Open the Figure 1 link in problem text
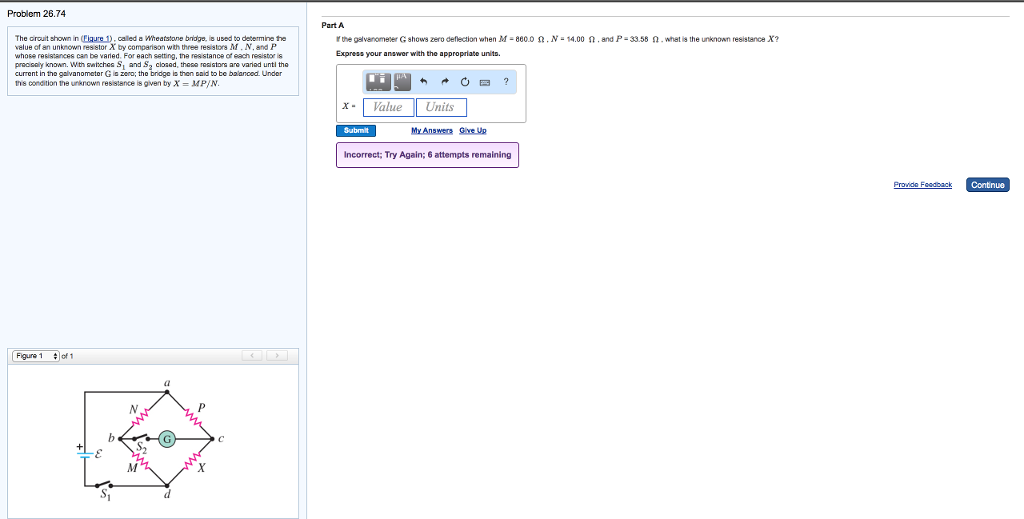 pyautogui.click(x=95, y=39)
